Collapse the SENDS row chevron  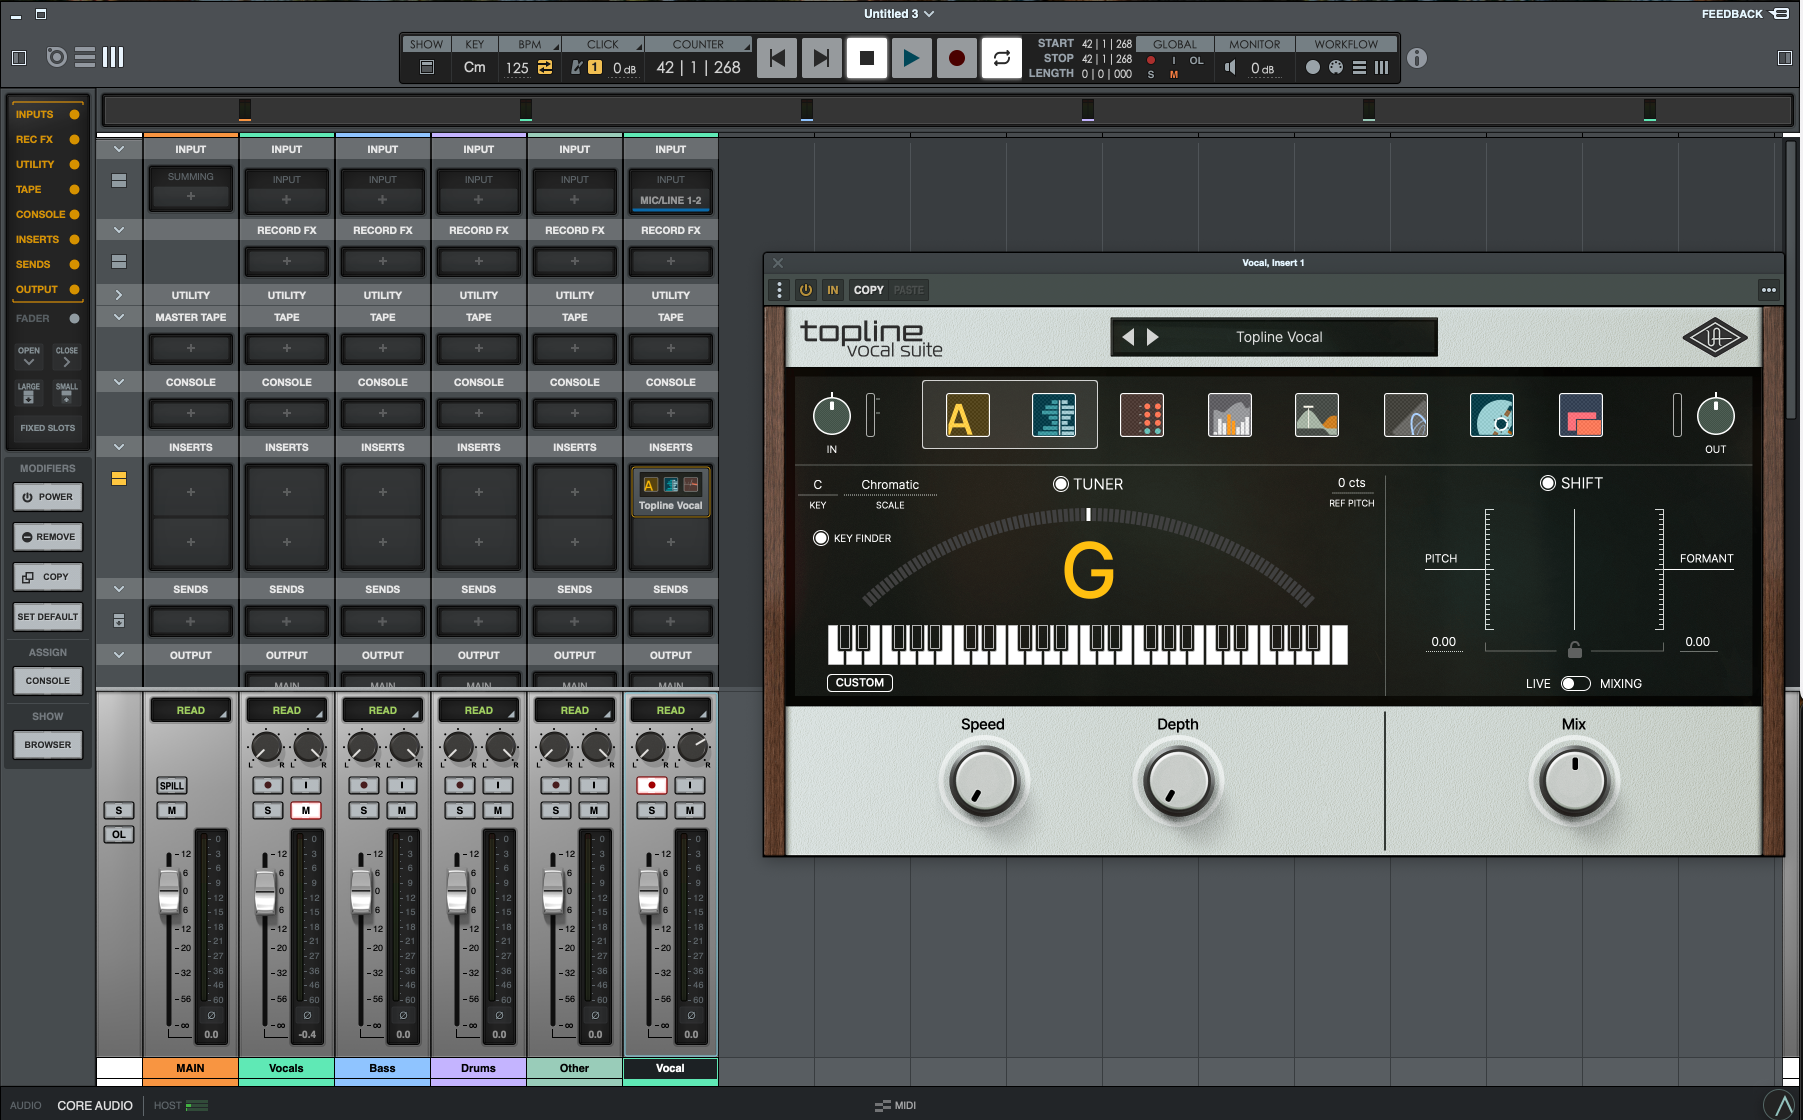pos(119,589)
